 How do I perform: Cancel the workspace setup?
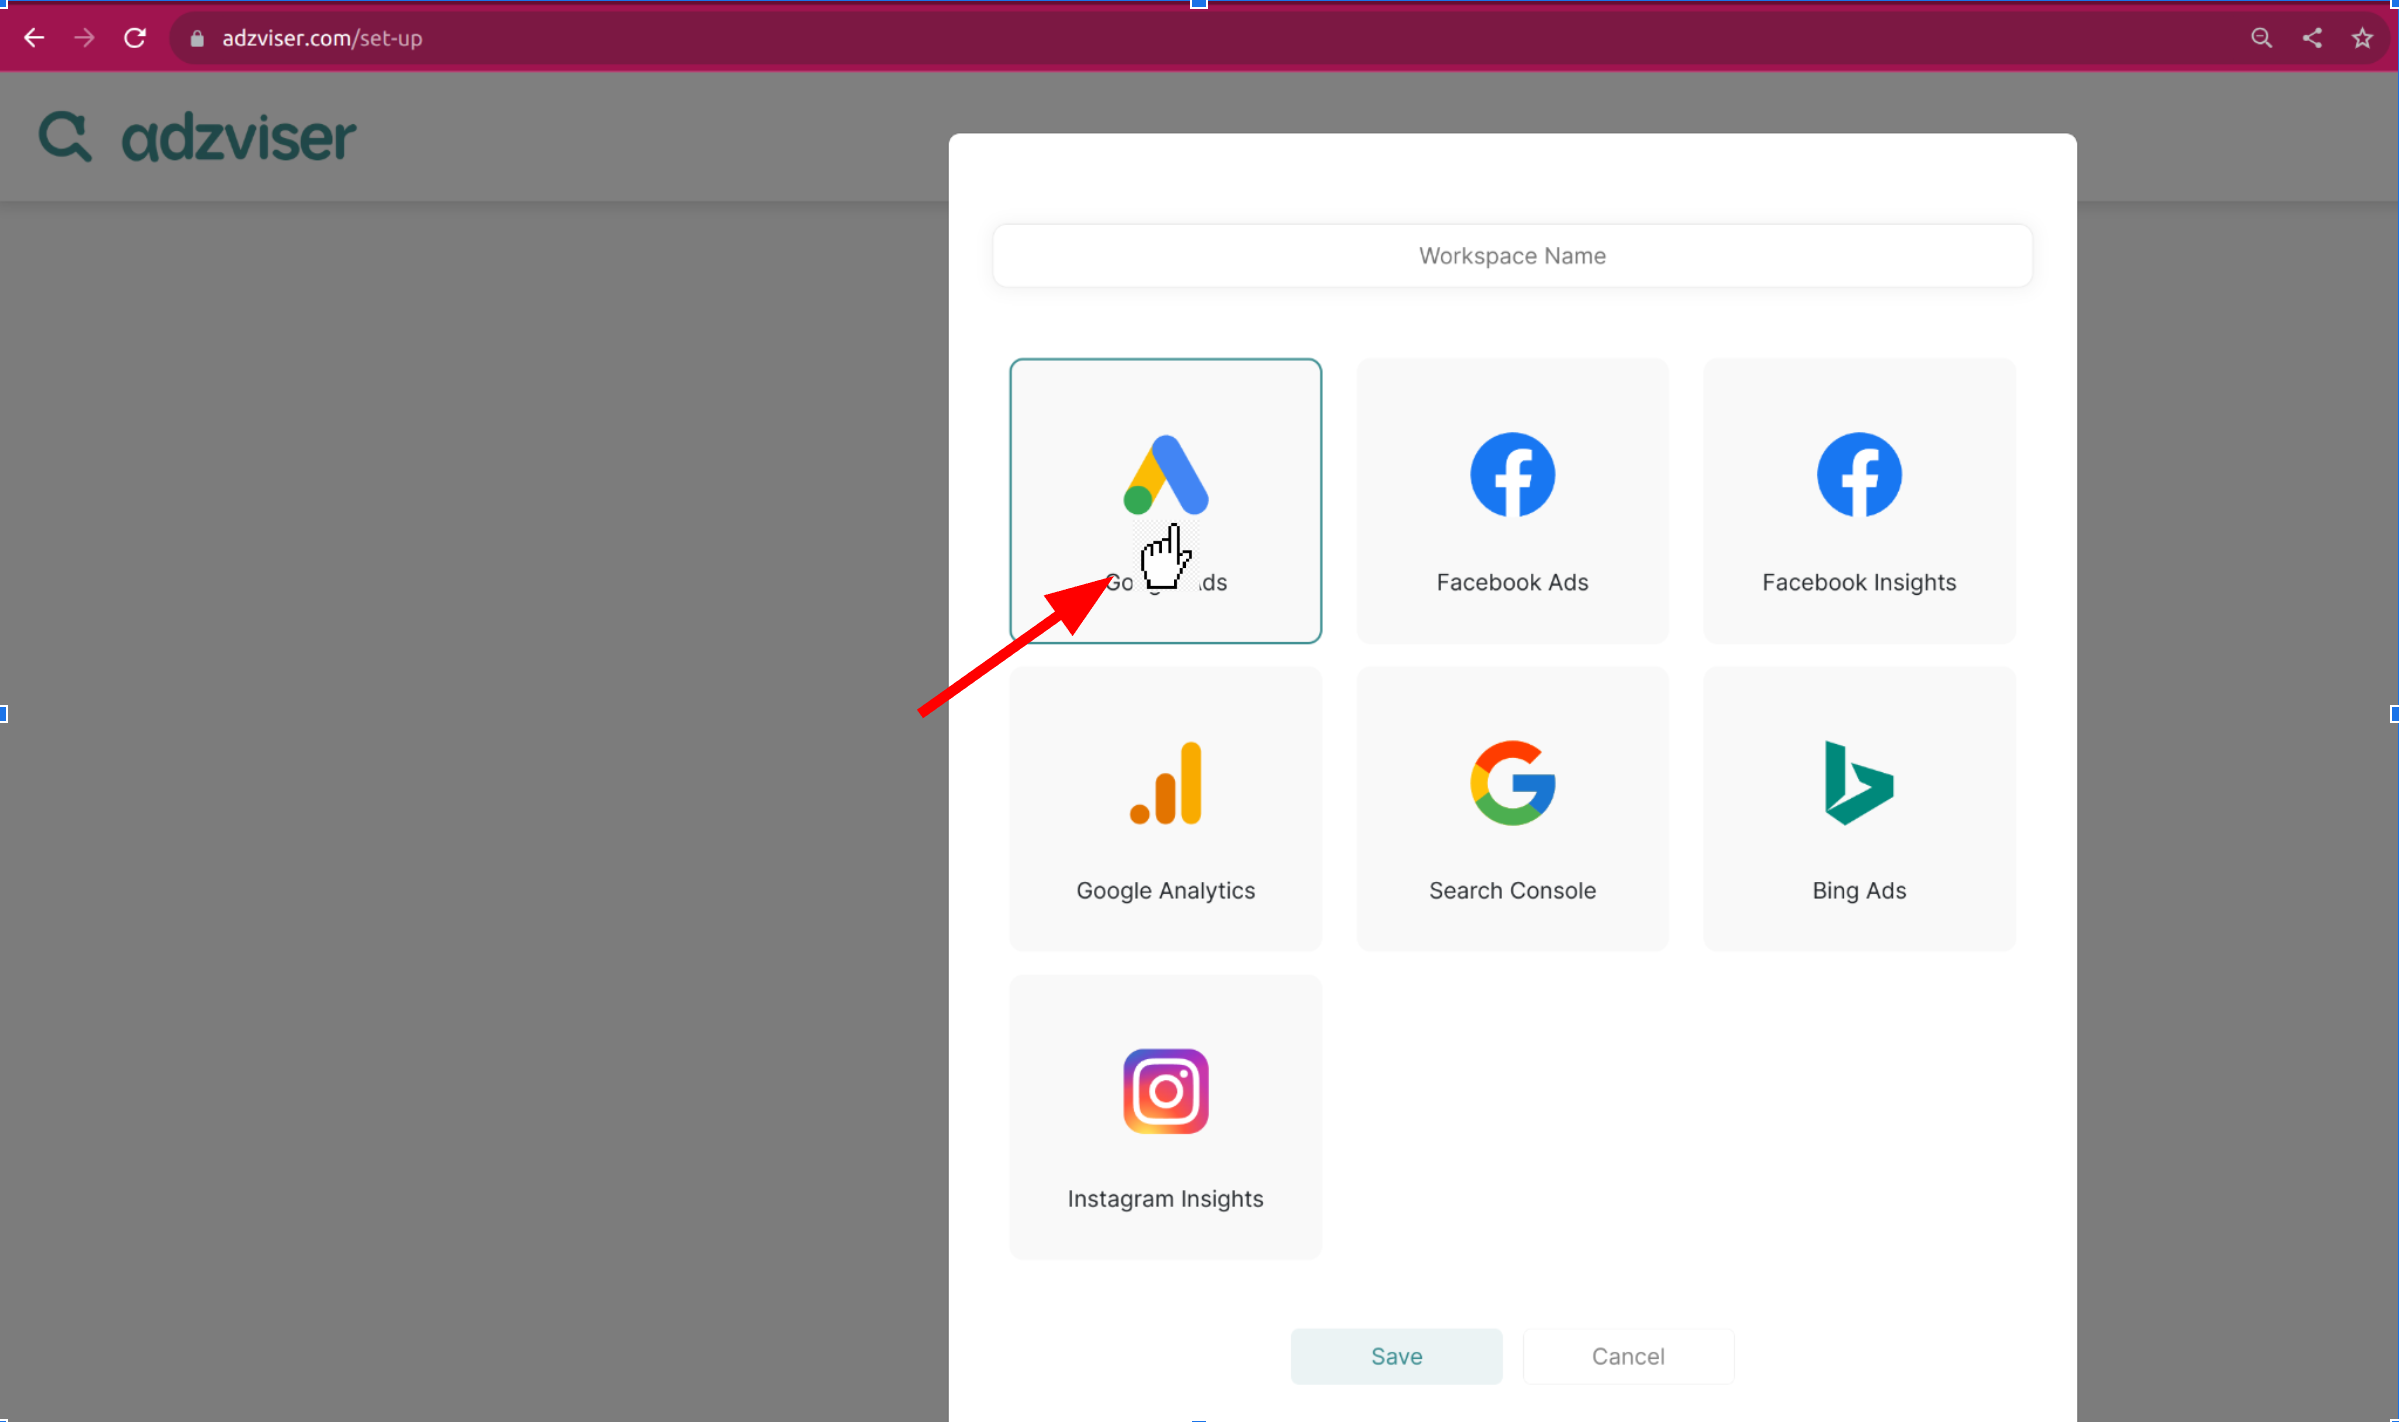tap(1627, 1356)
